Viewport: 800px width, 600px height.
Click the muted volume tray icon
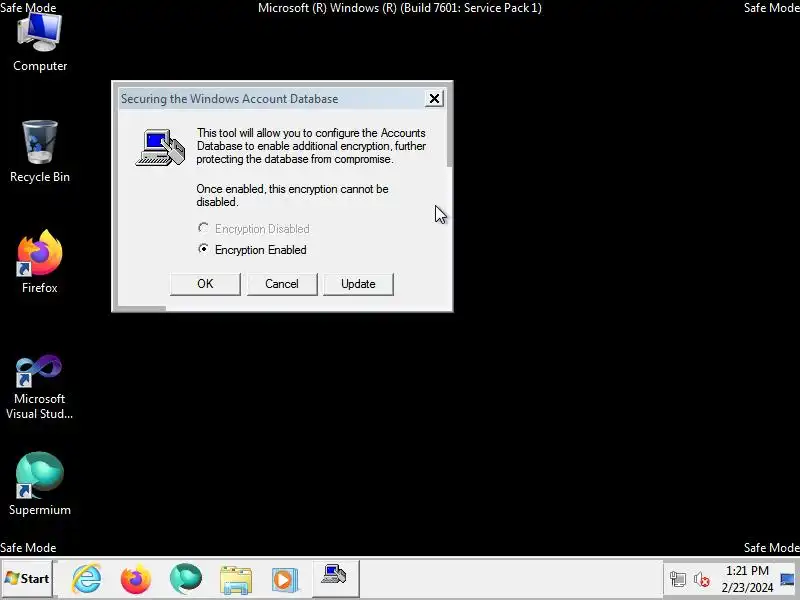(x=702, y=580)
